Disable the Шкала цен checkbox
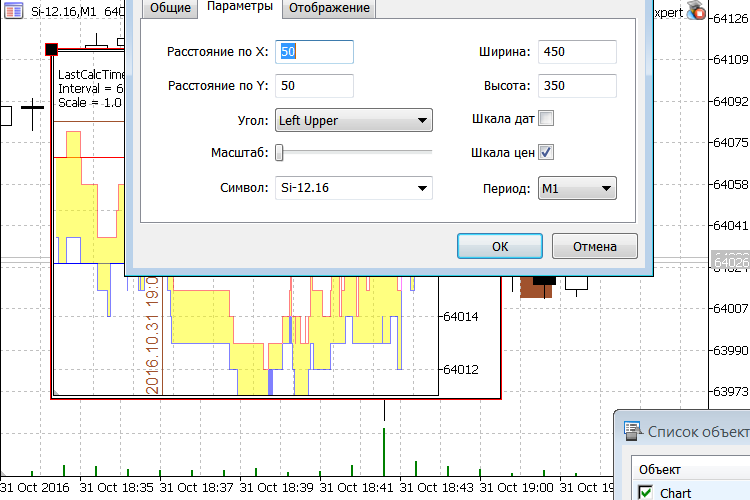Viewport: 750px width, 500px height. tap(546, 152)
